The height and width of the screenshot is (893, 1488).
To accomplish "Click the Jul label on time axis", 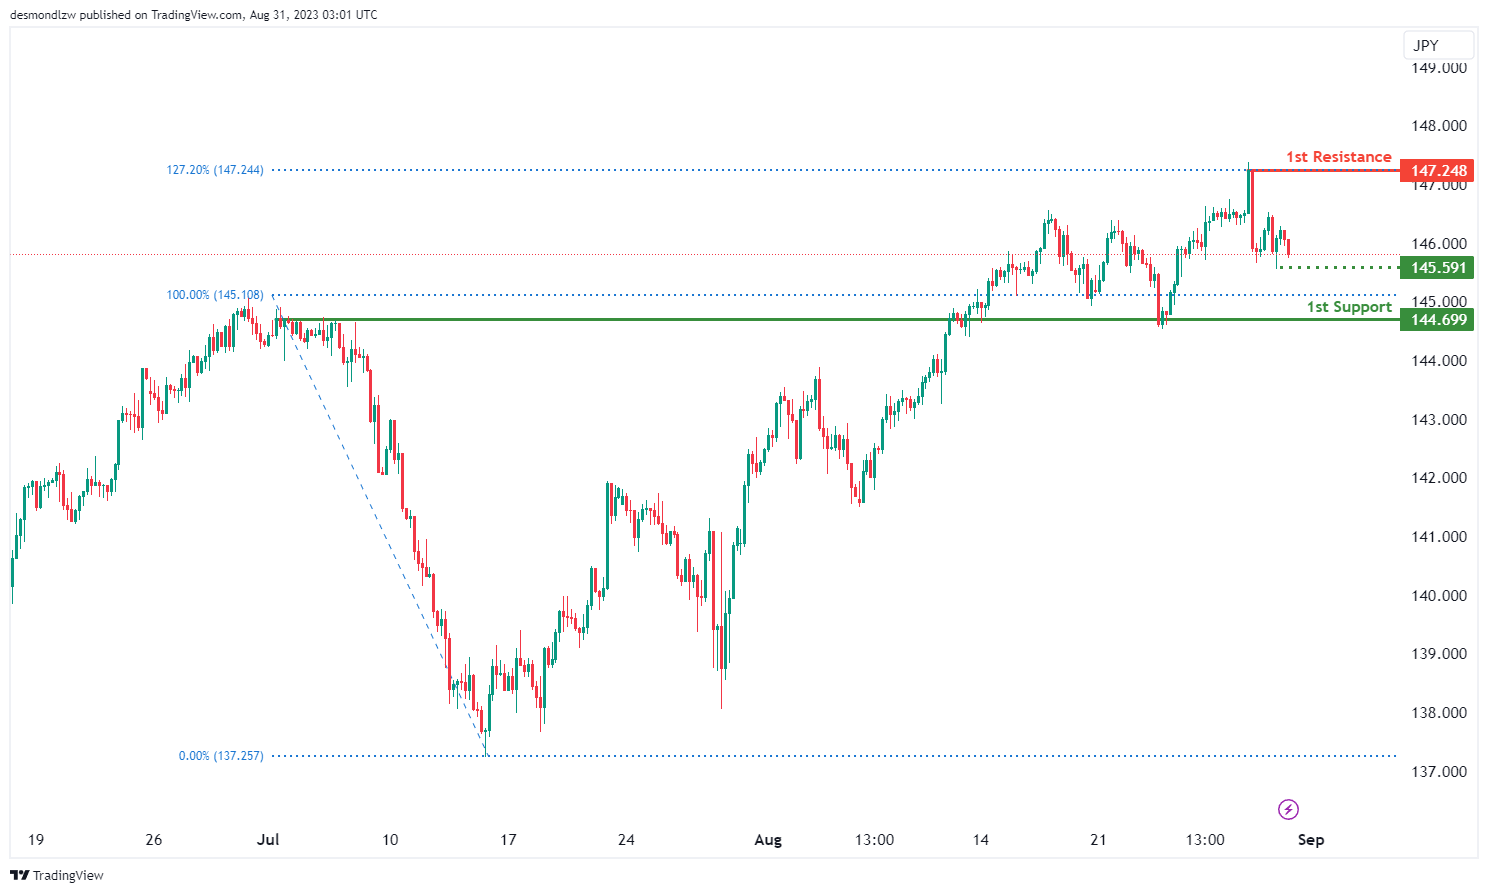I will point(267,840).
